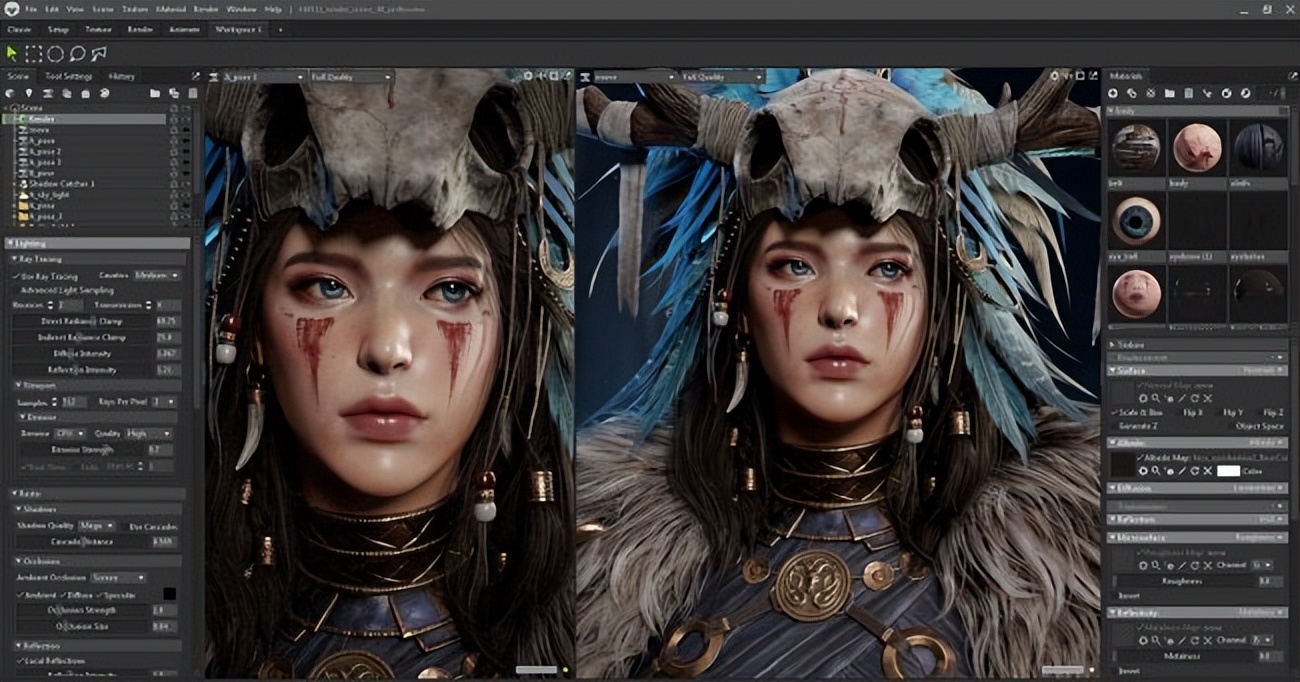Select the Shadow Catcher 1 scene item

click(63, 183)
